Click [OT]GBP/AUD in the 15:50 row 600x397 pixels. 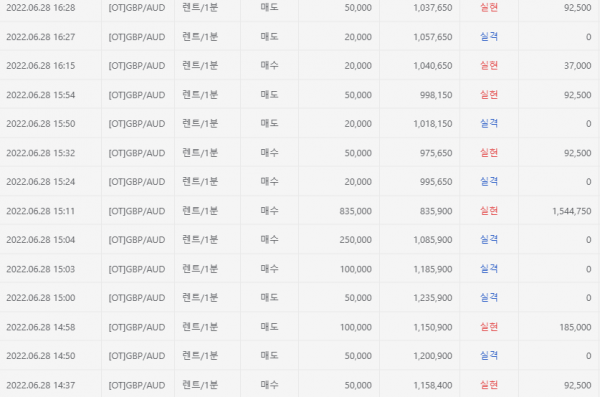tap(137, 124)
